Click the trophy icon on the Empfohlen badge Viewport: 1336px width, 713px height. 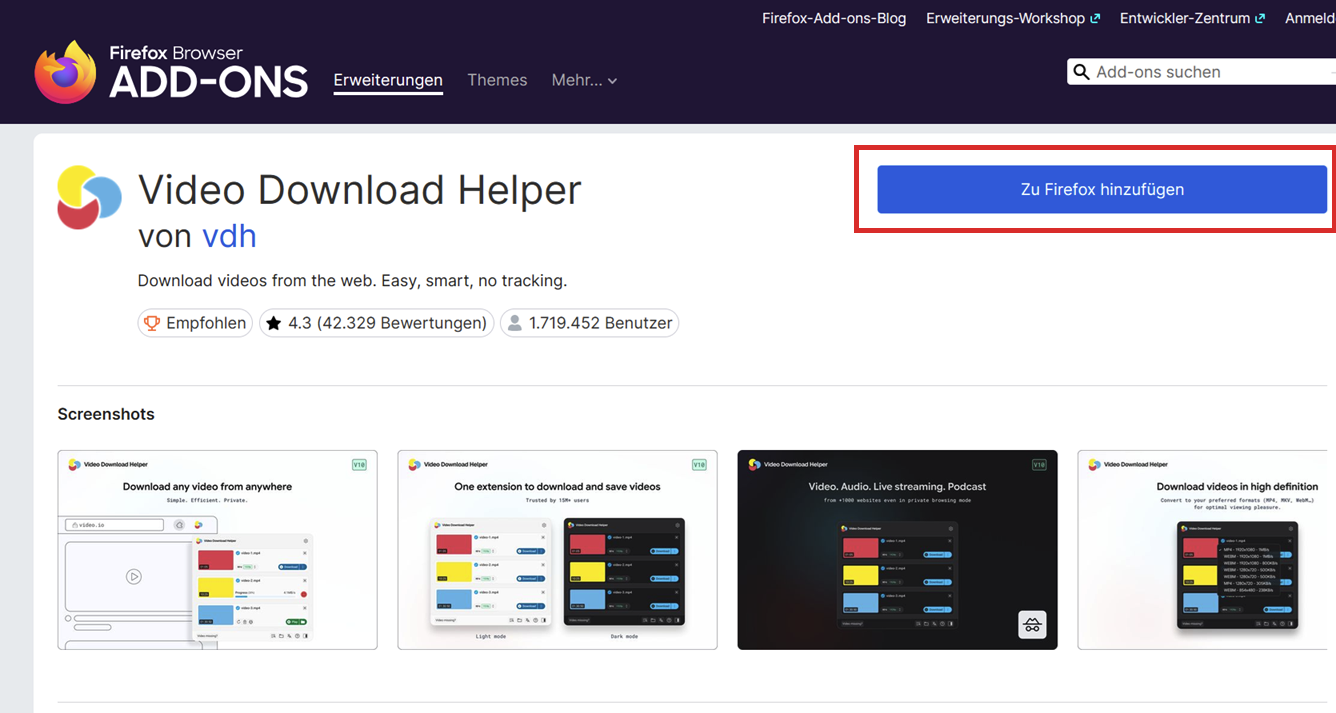coord(152,323)
